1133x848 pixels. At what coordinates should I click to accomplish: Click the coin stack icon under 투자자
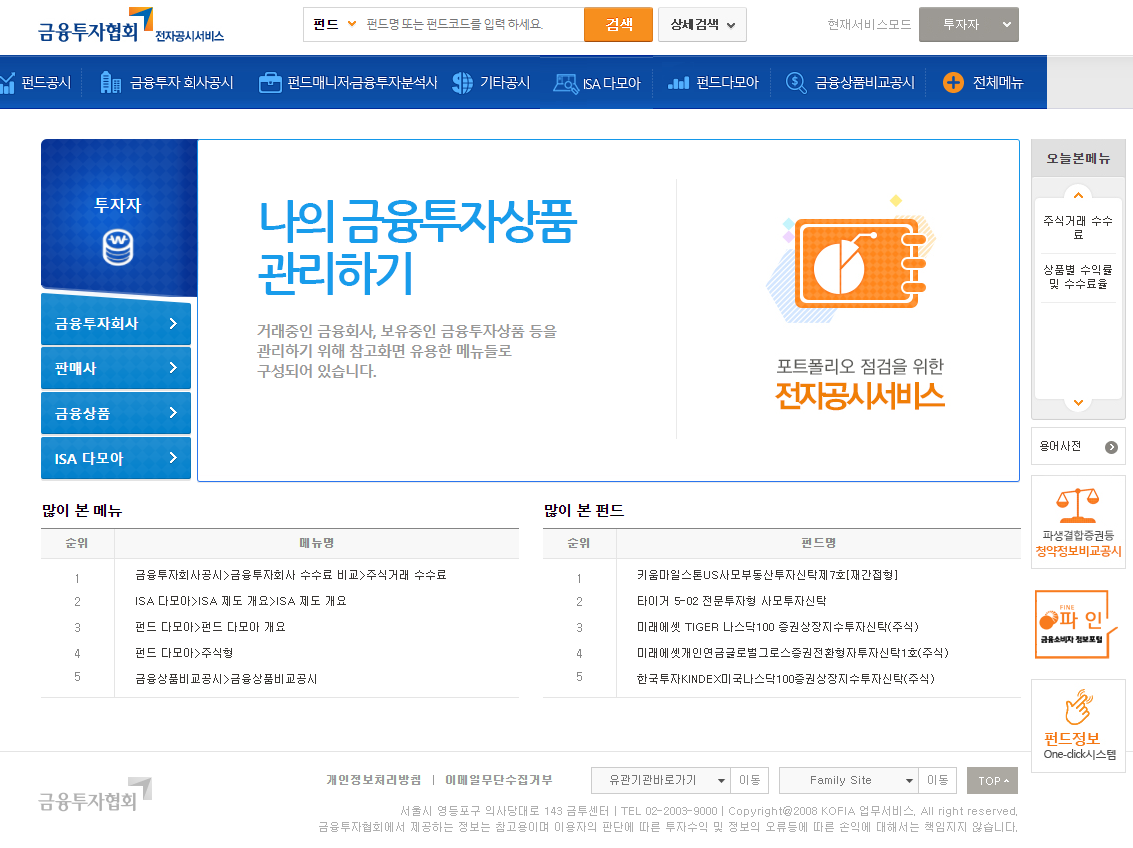(118, 248)
